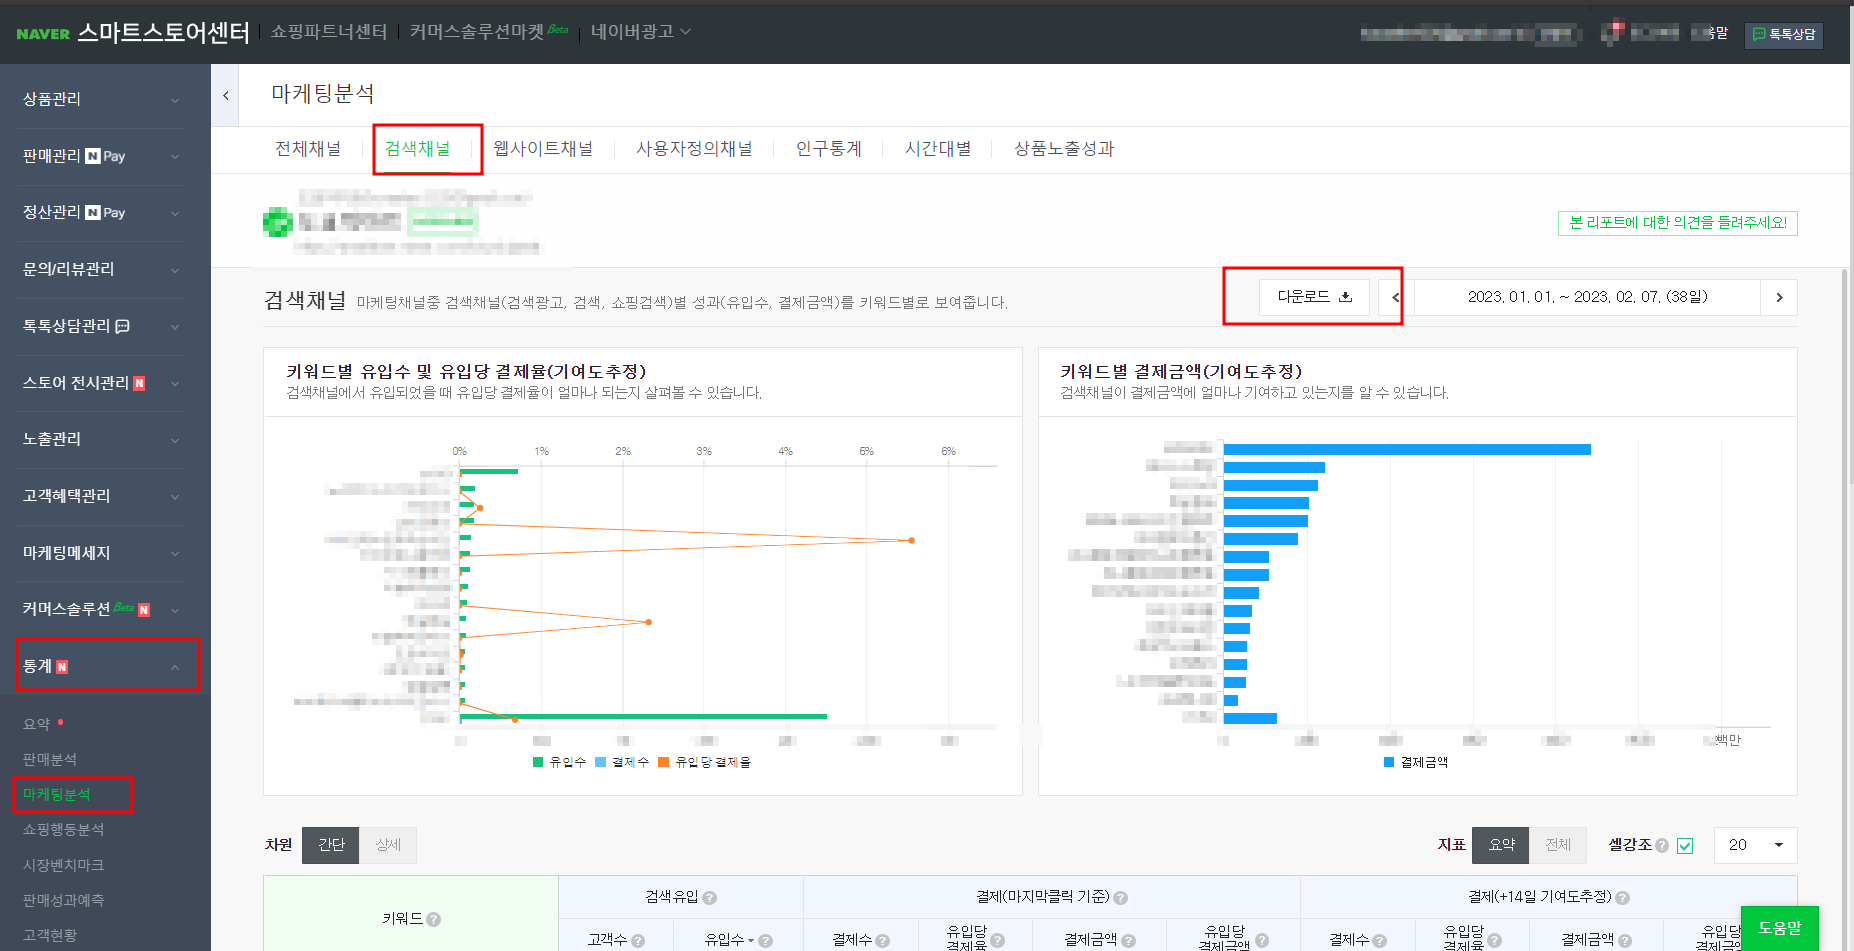Toggle 유입당 결제율 legend series

point(705,762)
